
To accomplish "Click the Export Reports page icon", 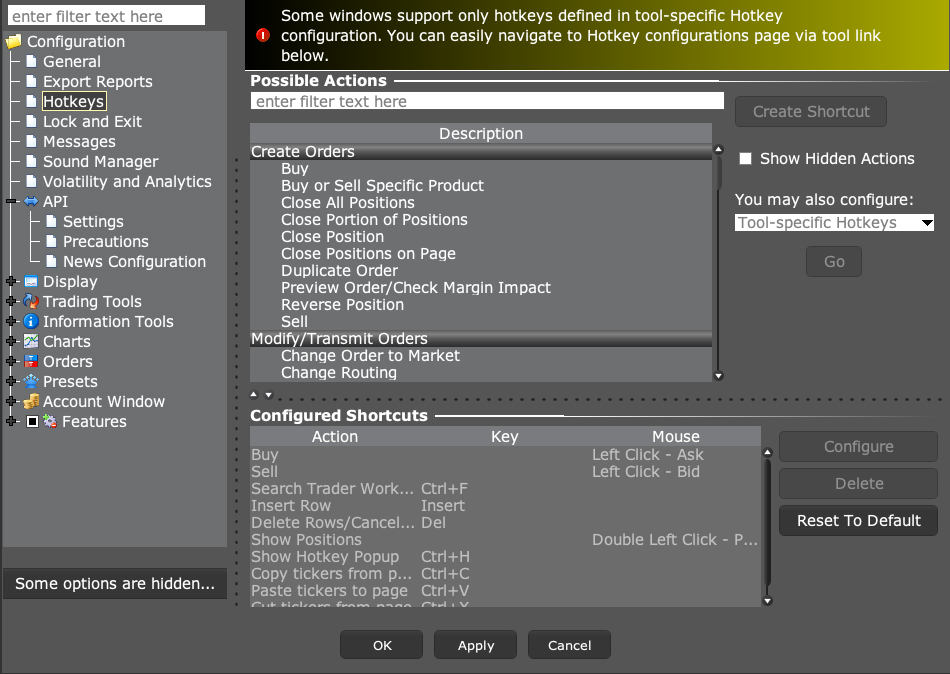I will (x=32, y=81).
